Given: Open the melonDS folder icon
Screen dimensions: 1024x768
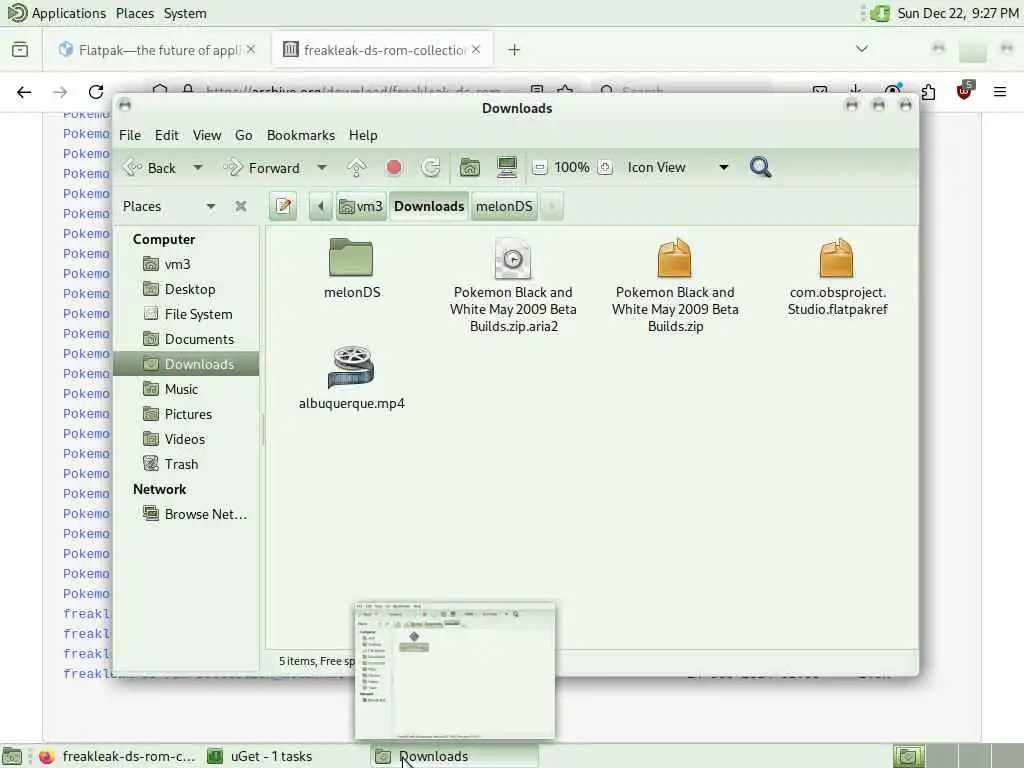Looking at the screenshot, I should tap(351, 258).
